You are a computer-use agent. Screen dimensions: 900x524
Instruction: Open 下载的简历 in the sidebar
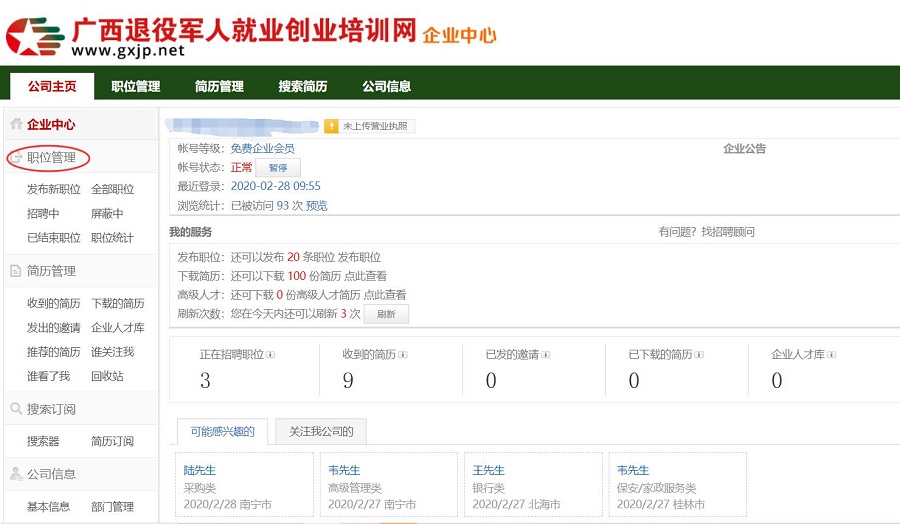(x=118, y=303)
